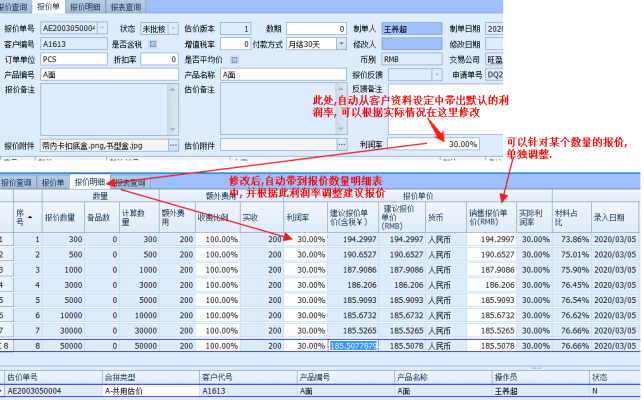The image size is (644, 412).
Task: Click 合拼类型 column header
Action: (150, 377)
